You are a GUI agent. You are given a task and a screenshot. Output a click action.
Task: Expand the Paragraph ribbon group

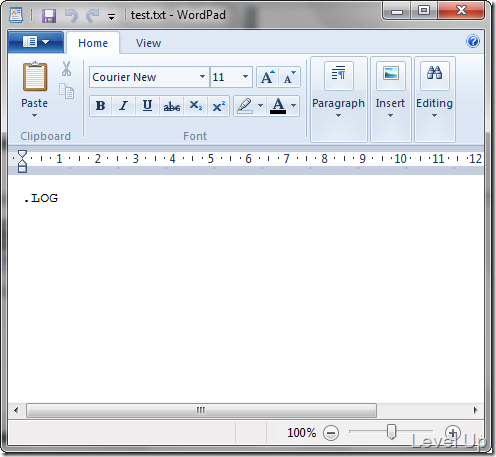(338, 99)
